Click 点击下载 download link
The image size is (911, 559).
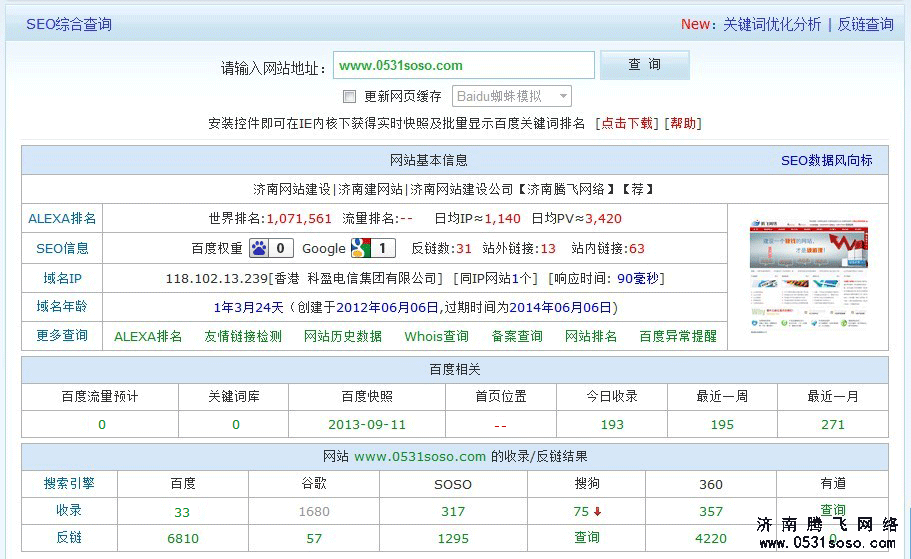coord(626,123)
